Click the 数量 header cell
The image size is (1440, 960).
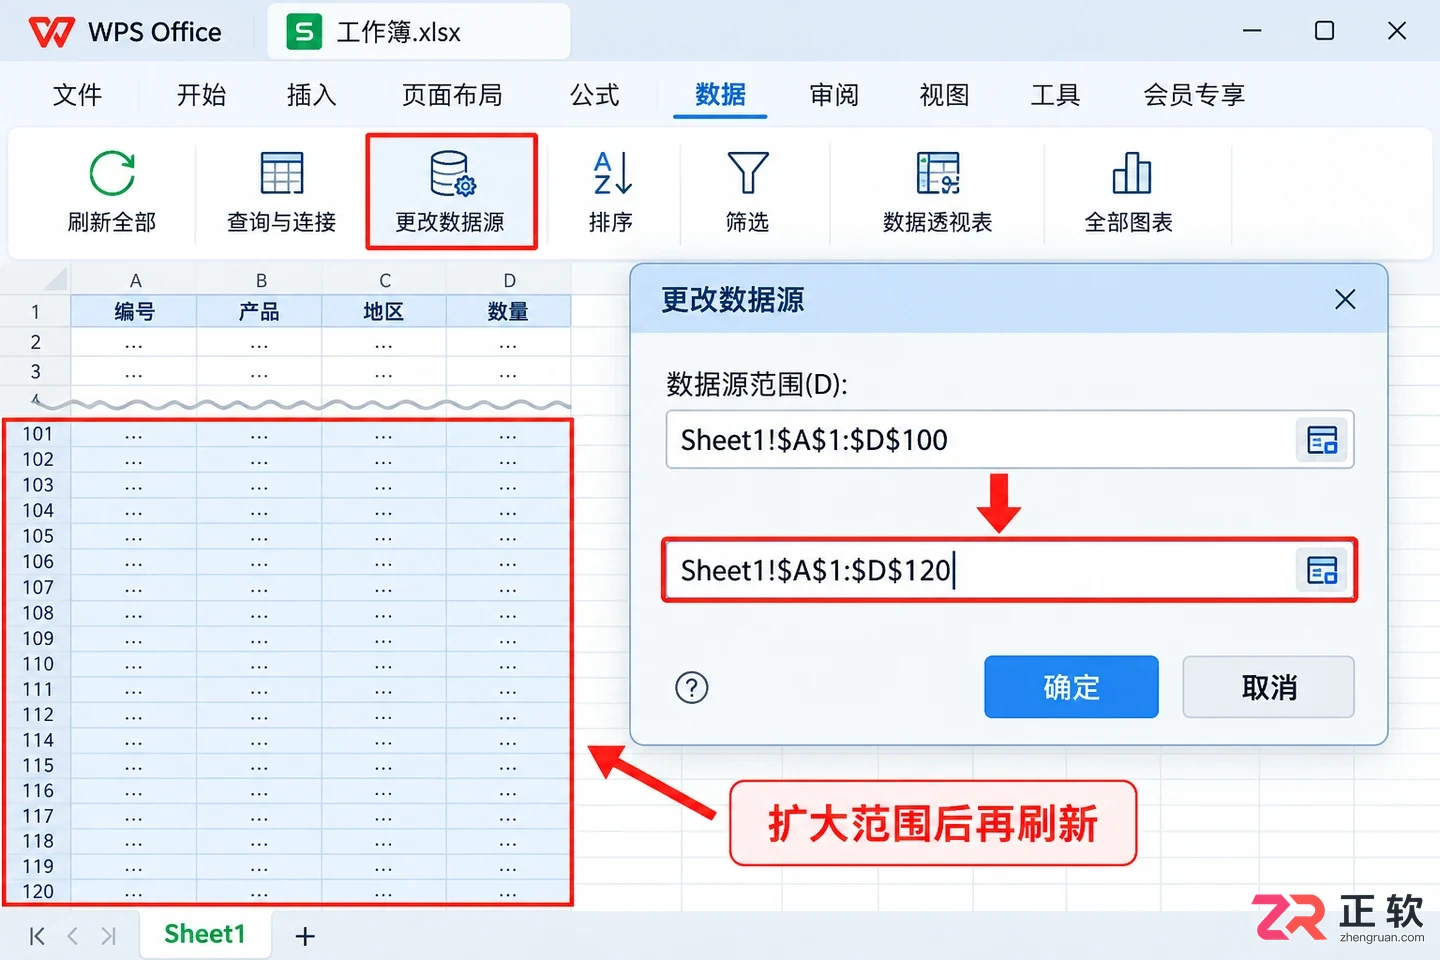tap(509, 312)
